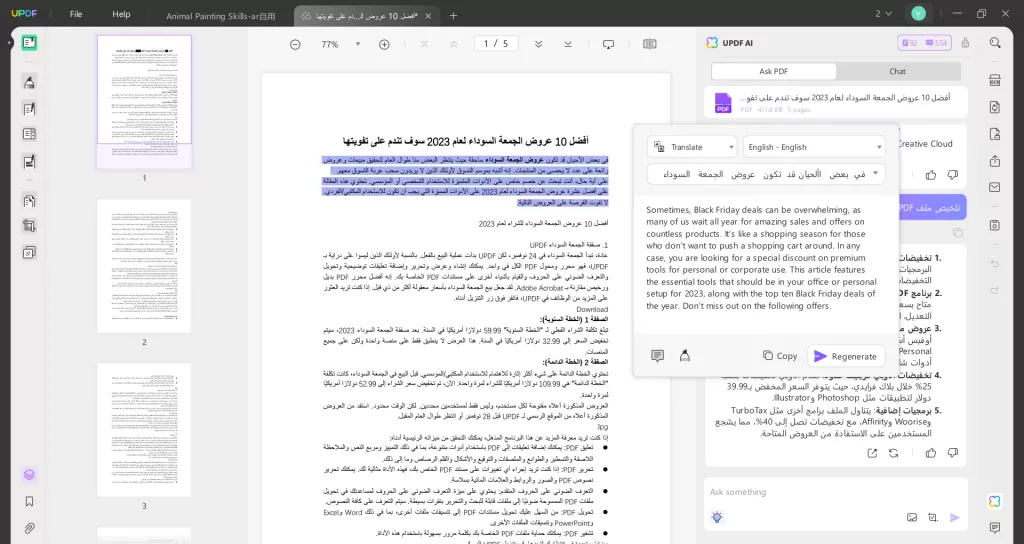Dislike the bottom AI summary response
This screenshot has height=544, width=1024.
(953, 453)
